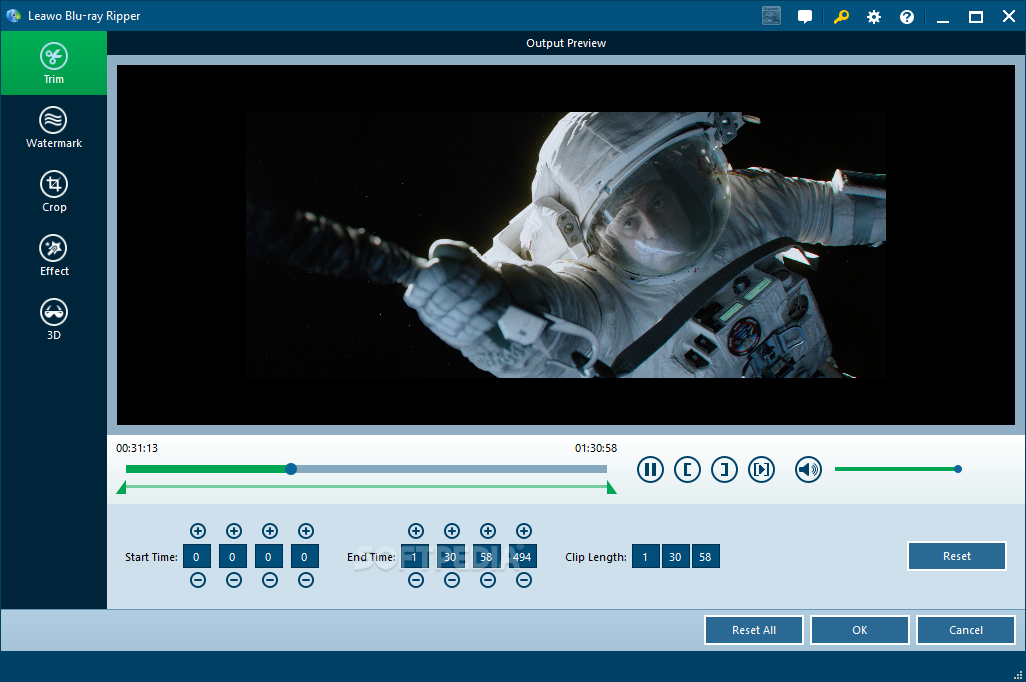The width and height of the screenshot is (1026, 682).
Task: Select the End Time minutes field showing 30
Action: coord(451,556)
